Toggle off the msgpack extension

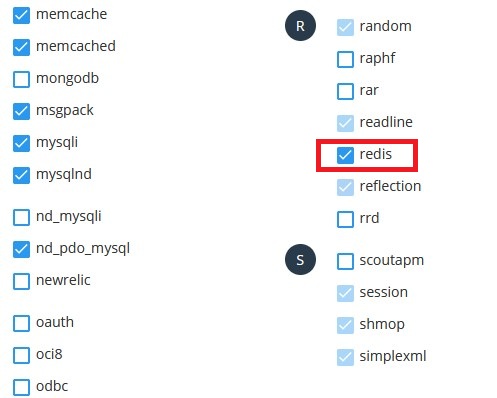tap(21, 111)
